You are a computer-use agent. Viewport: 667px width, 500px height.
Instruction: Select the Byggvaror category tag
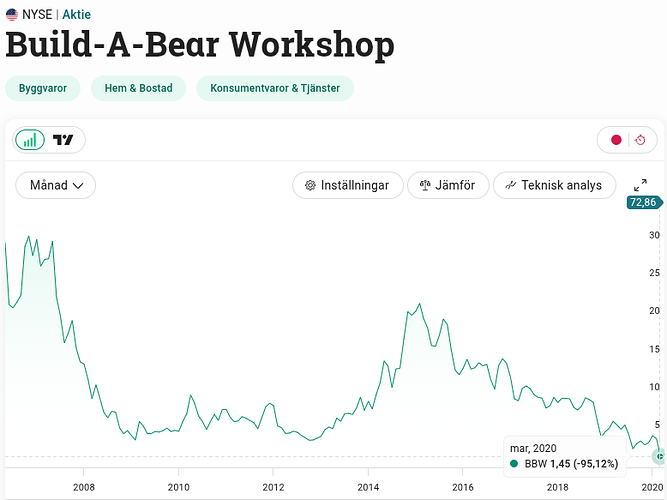(43, 88)
